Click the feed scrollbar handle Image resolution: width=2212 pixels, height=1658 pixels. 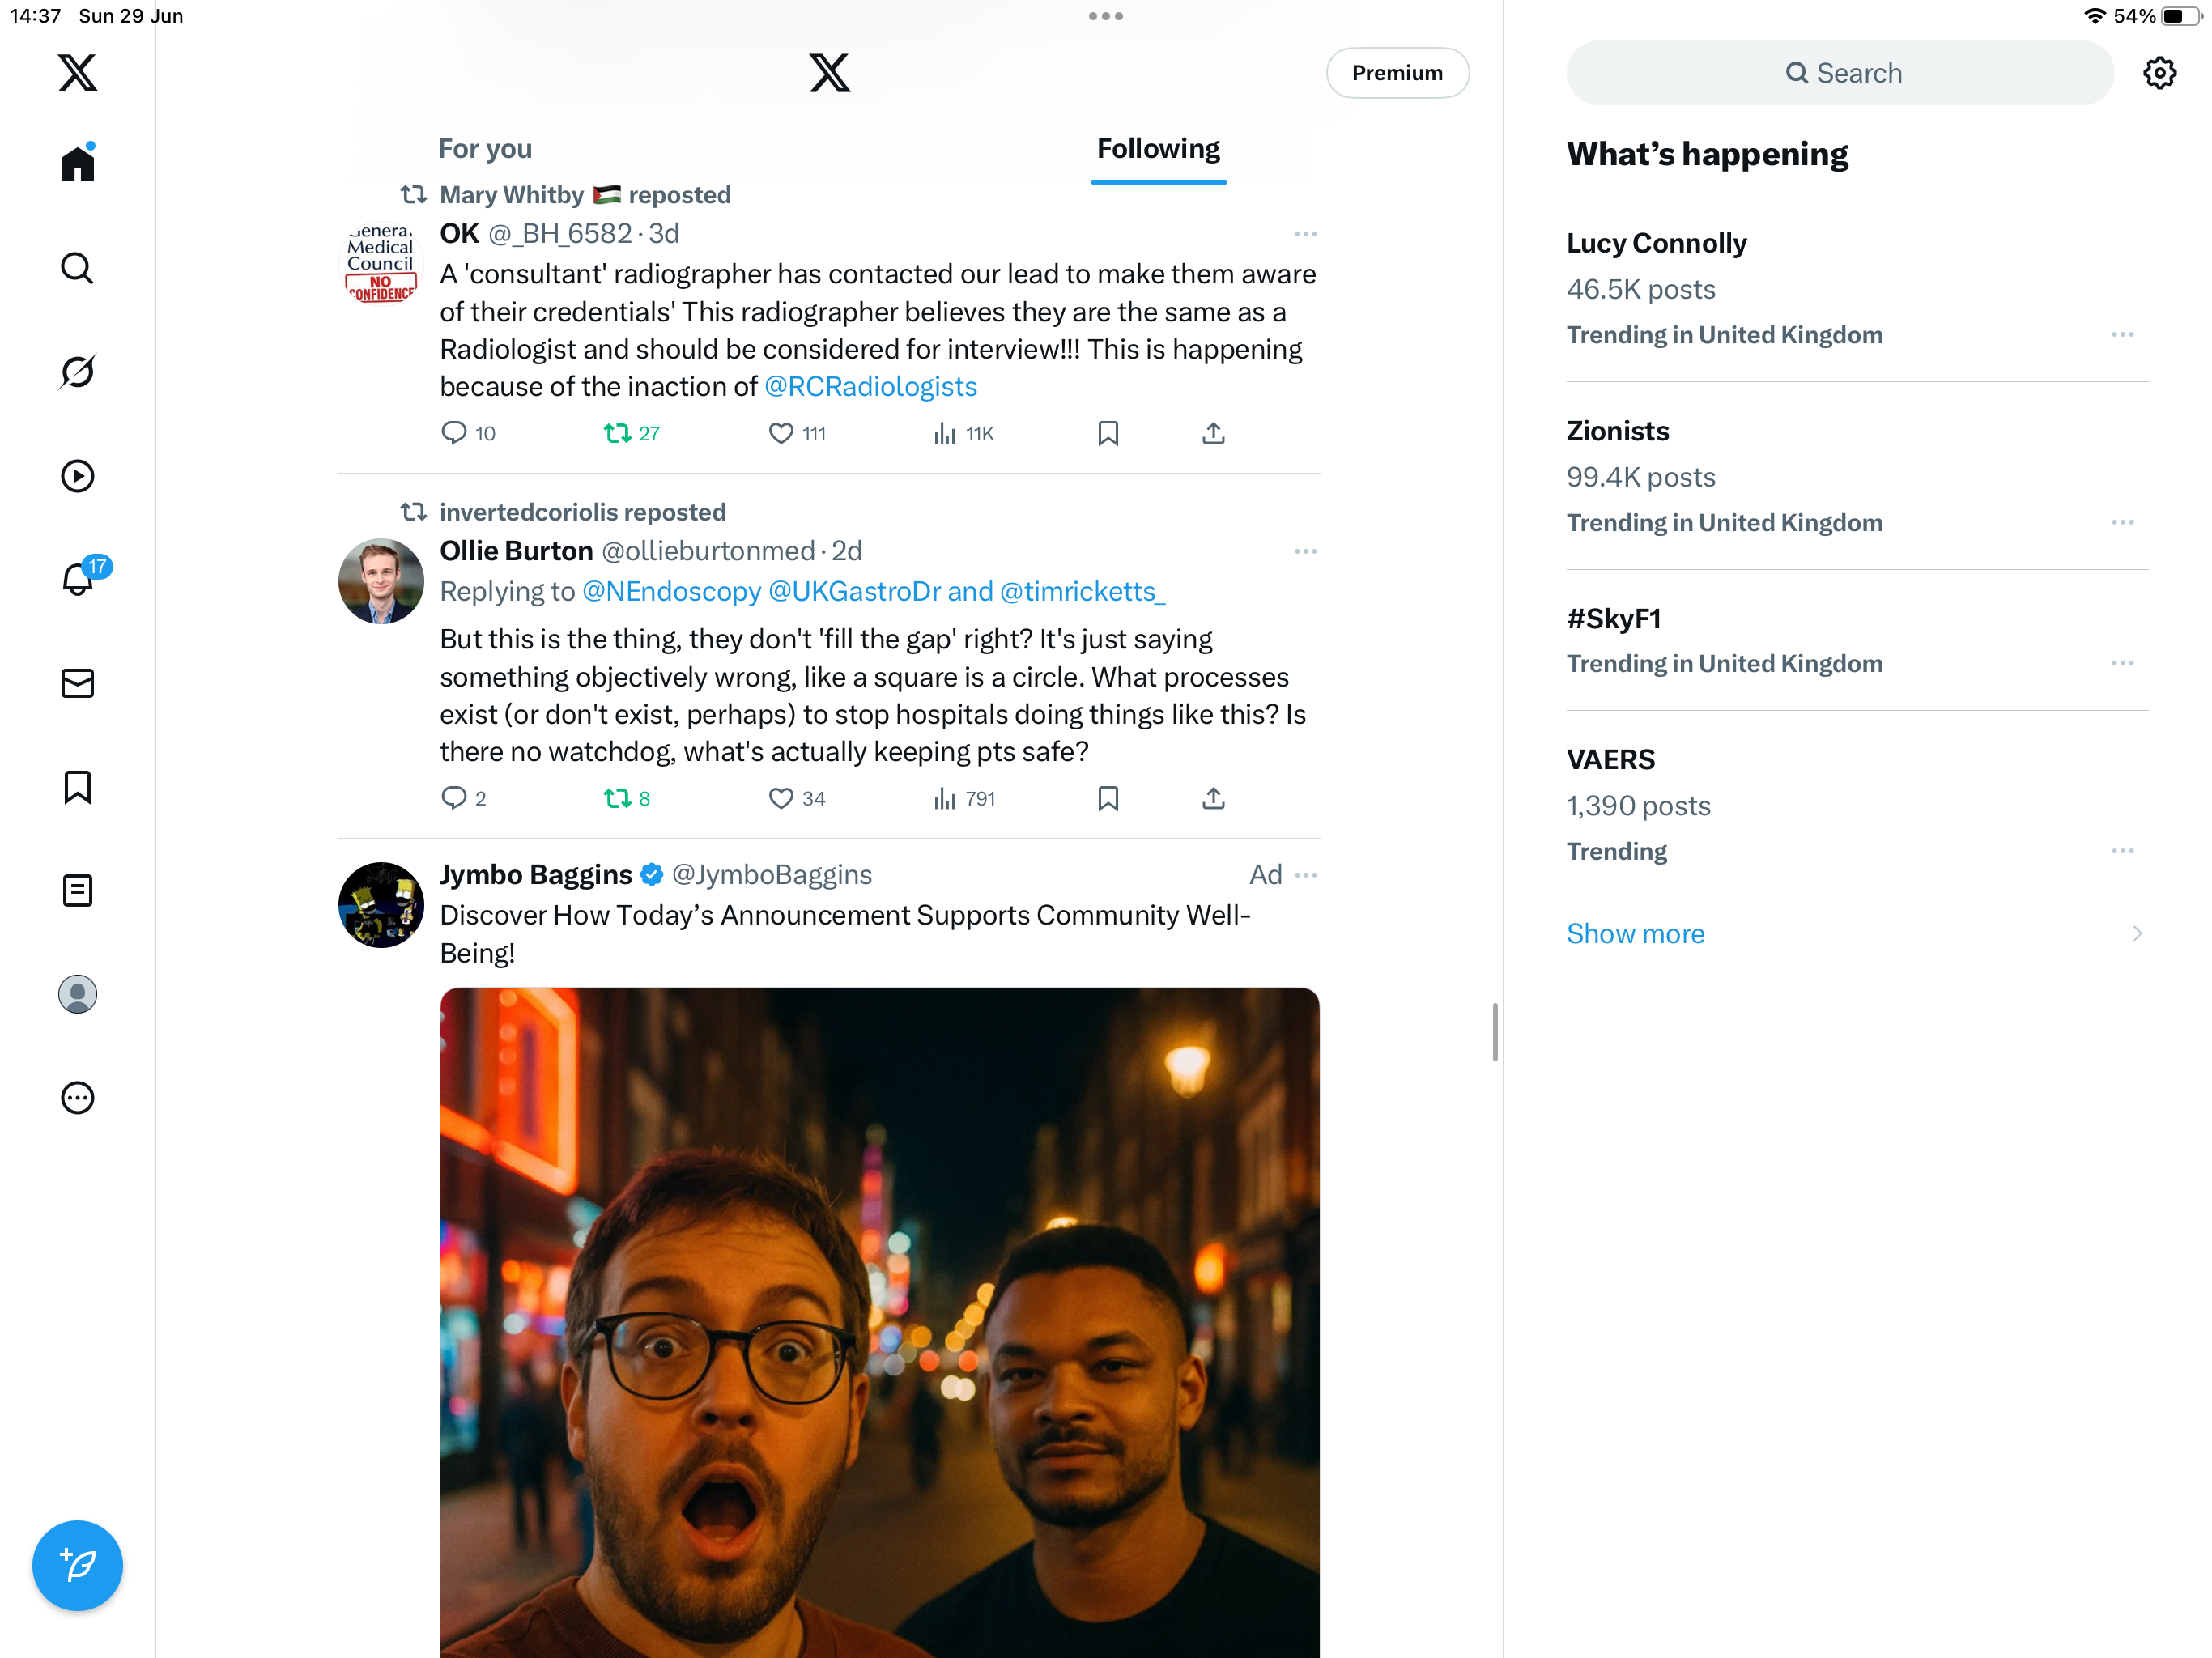[x=1495, y=1033]
